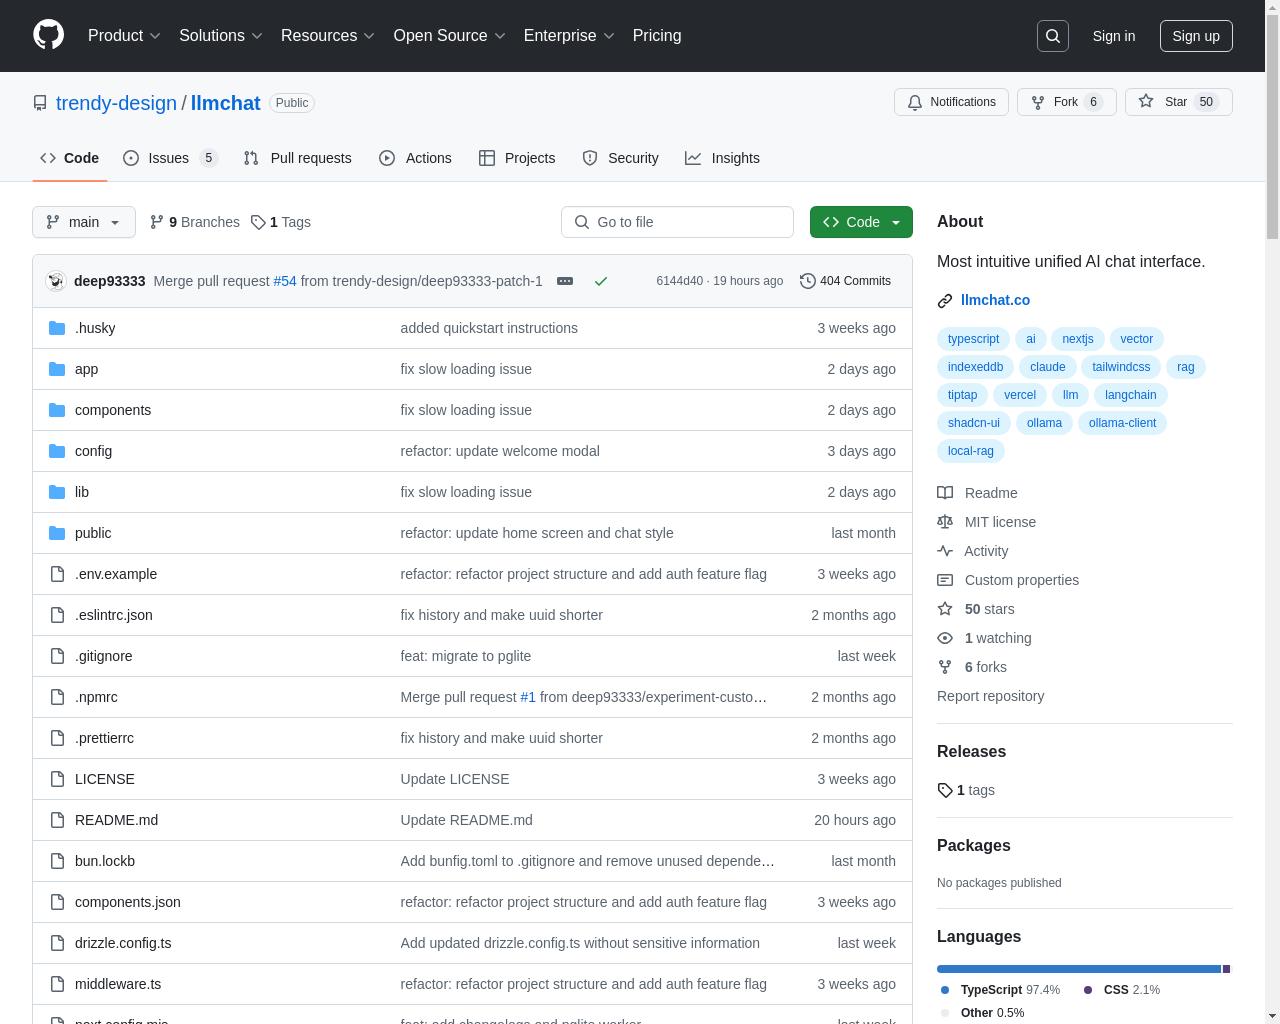Click the clock icon beside 404 Commits
The height and width of the screenshot is (1024, 1280).
pos(808,281)
